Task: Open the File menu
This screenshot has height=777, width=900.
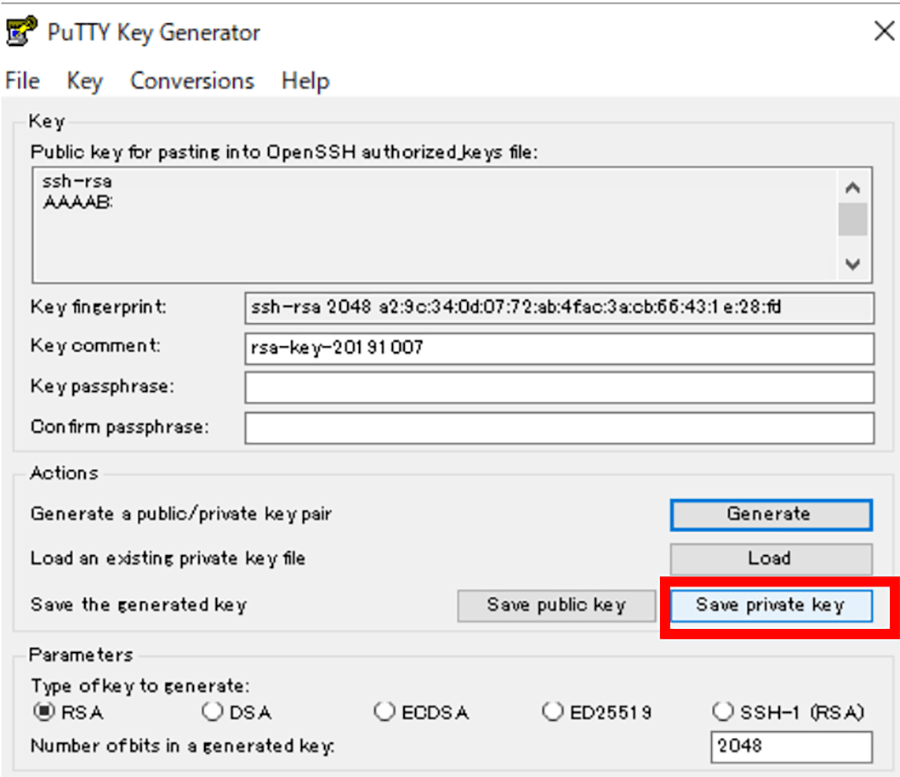Action: (x=22, y=81)
